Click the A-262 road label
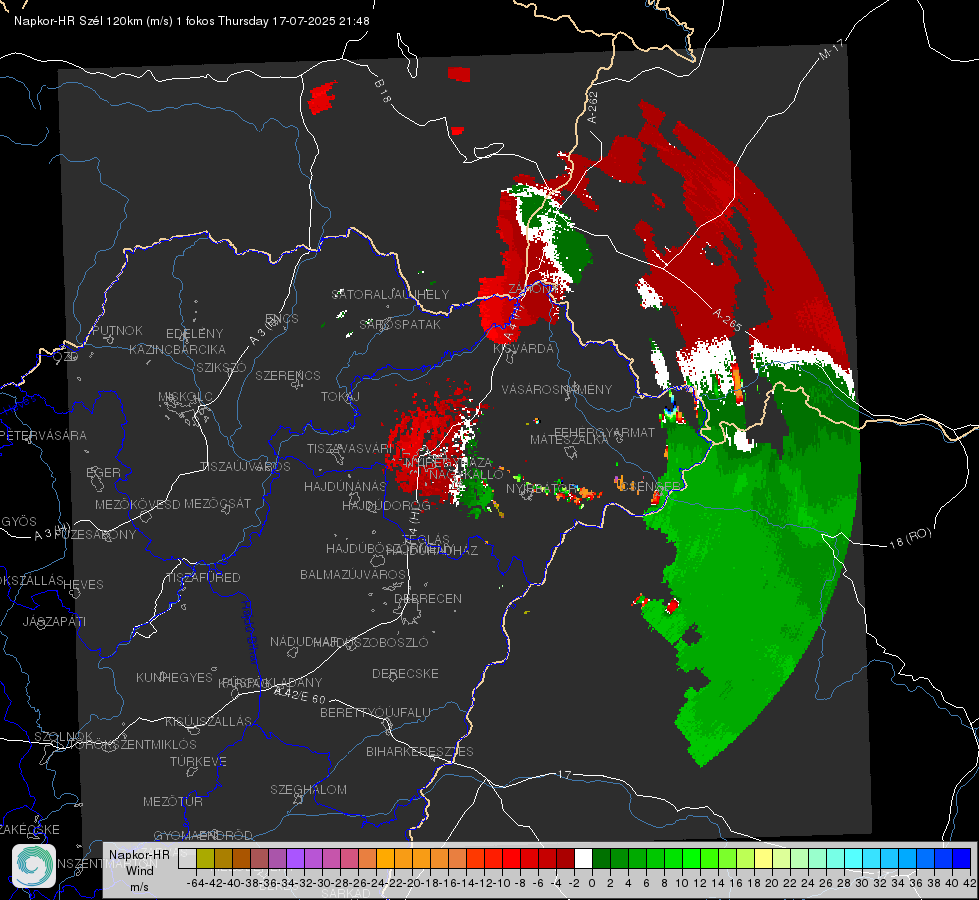Viewport: 979px width, 900px height. point(592,107)
